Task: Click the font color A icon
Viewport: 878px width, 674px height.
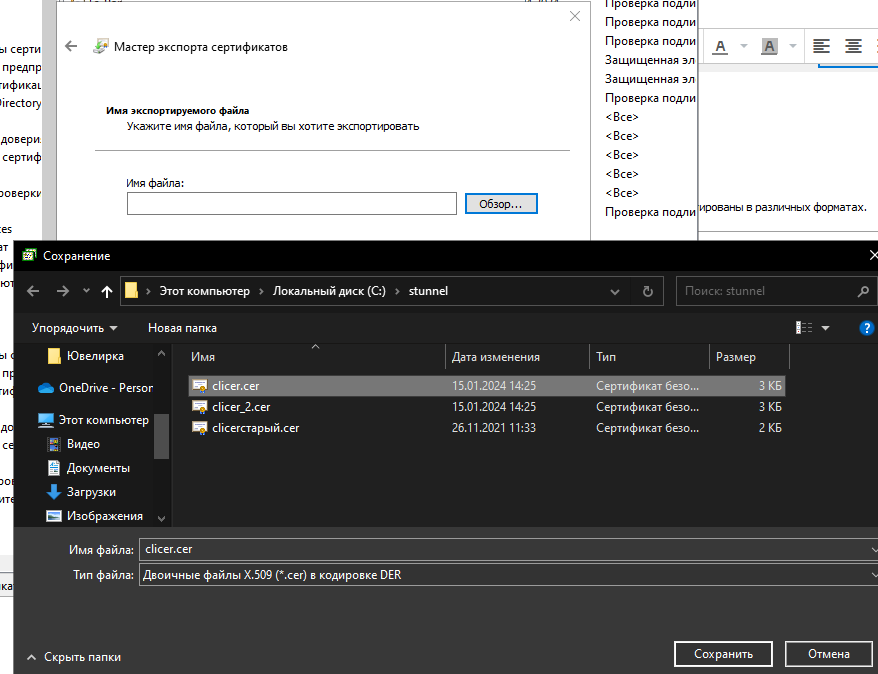Action: tap(721, 46)
